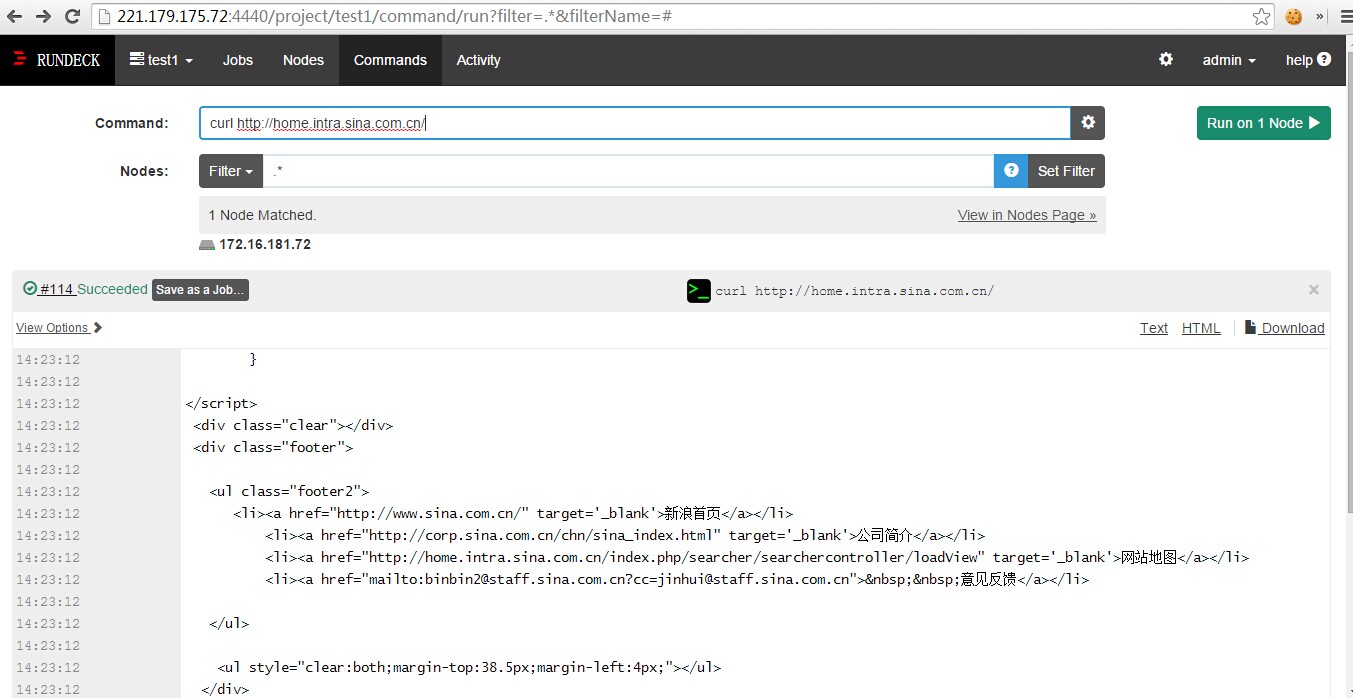Focus the node filter input field

coord(628,171)
